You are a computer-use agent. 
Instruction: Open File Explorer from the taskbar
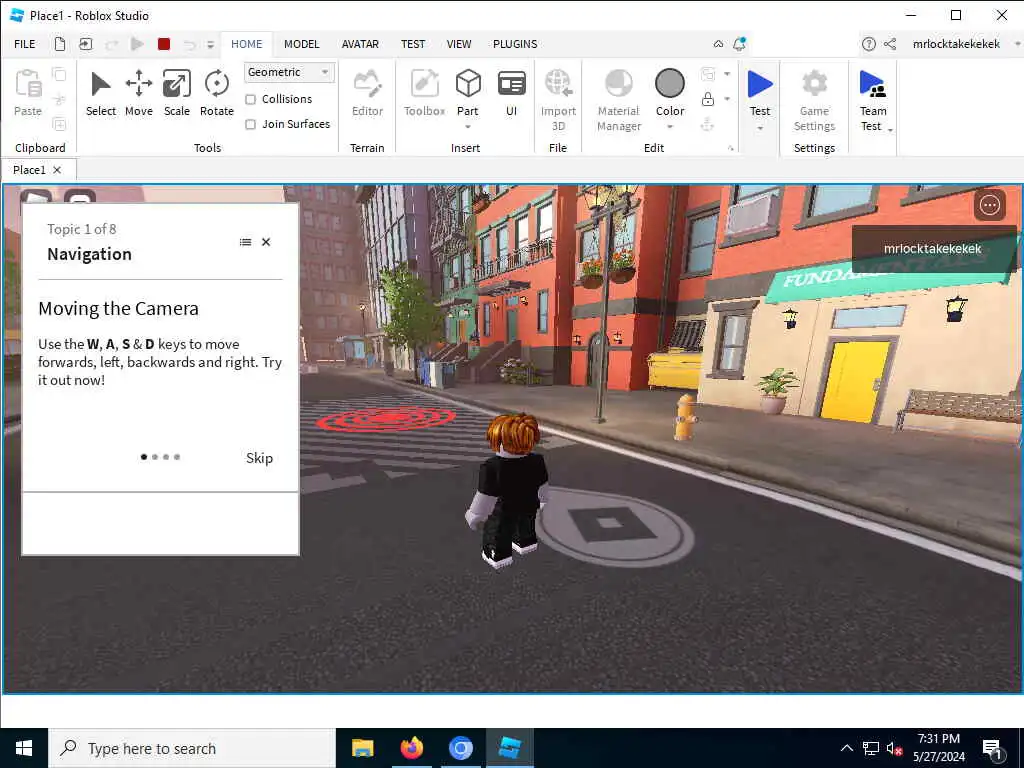coord(362,748)
